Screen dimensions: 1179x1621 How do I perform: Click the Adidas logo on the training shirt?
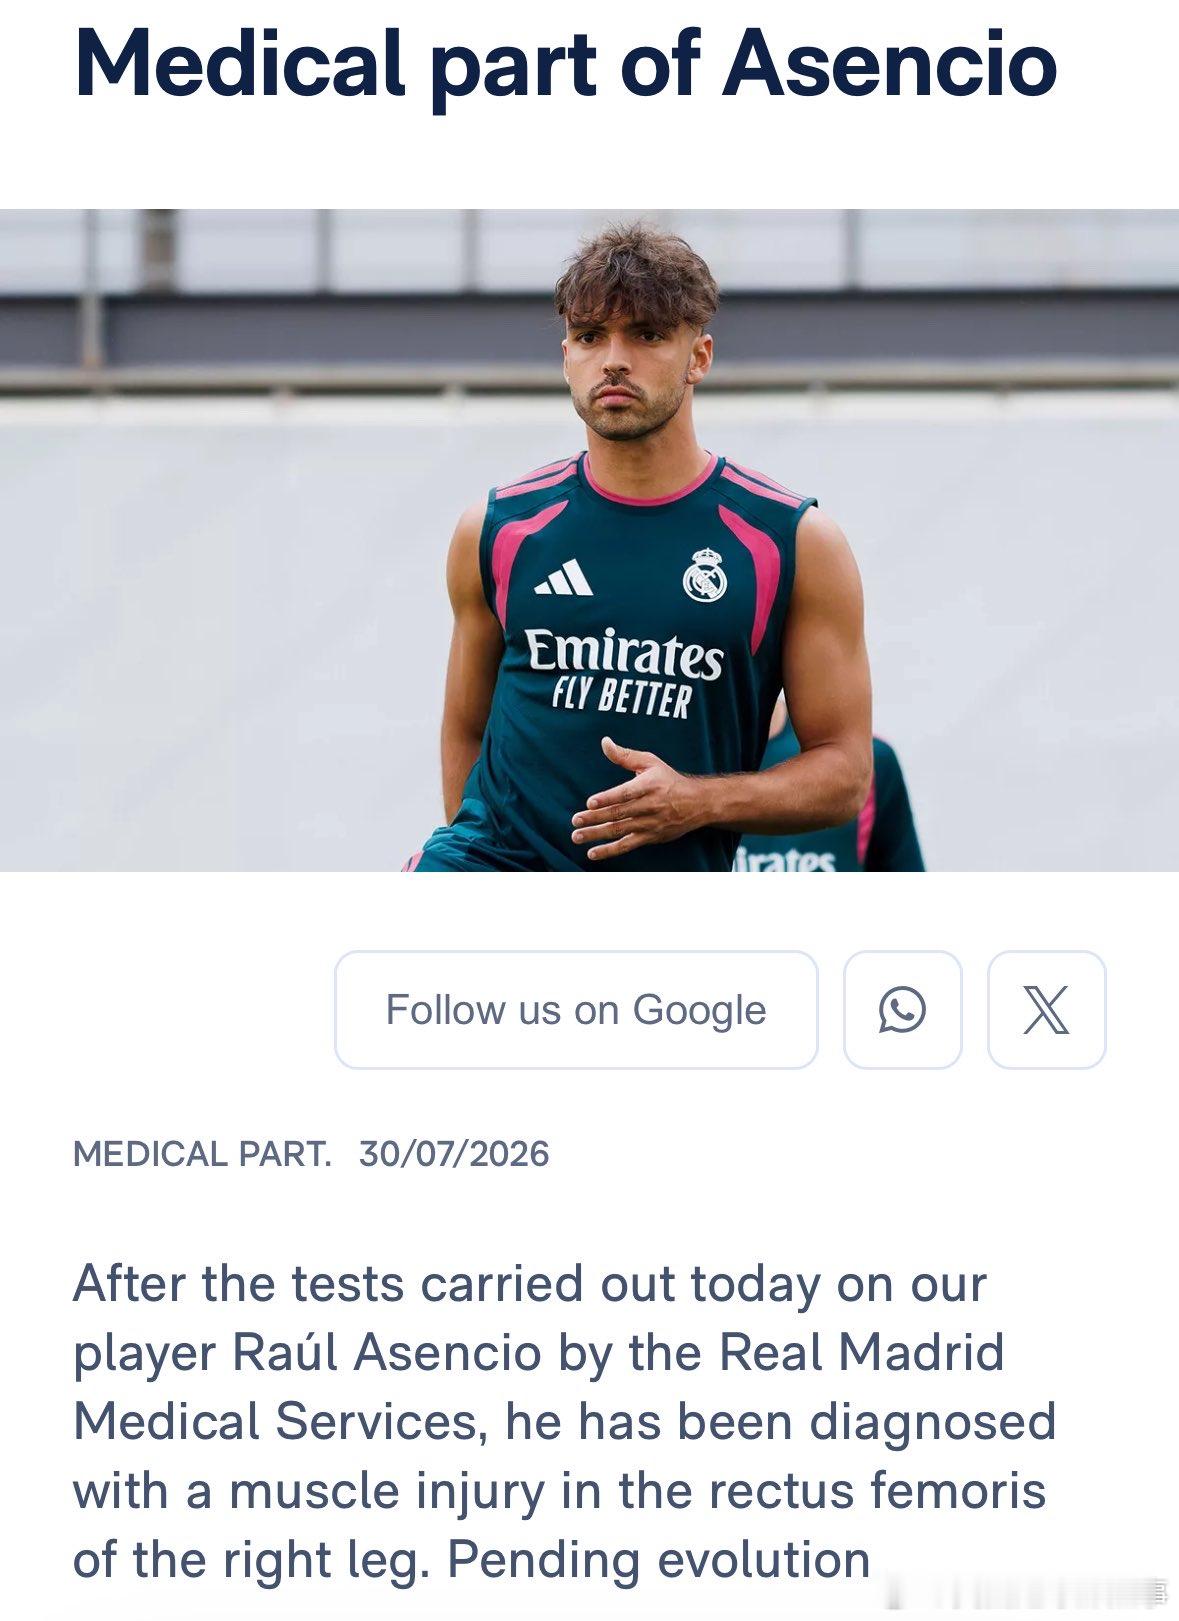coord(563,577)
